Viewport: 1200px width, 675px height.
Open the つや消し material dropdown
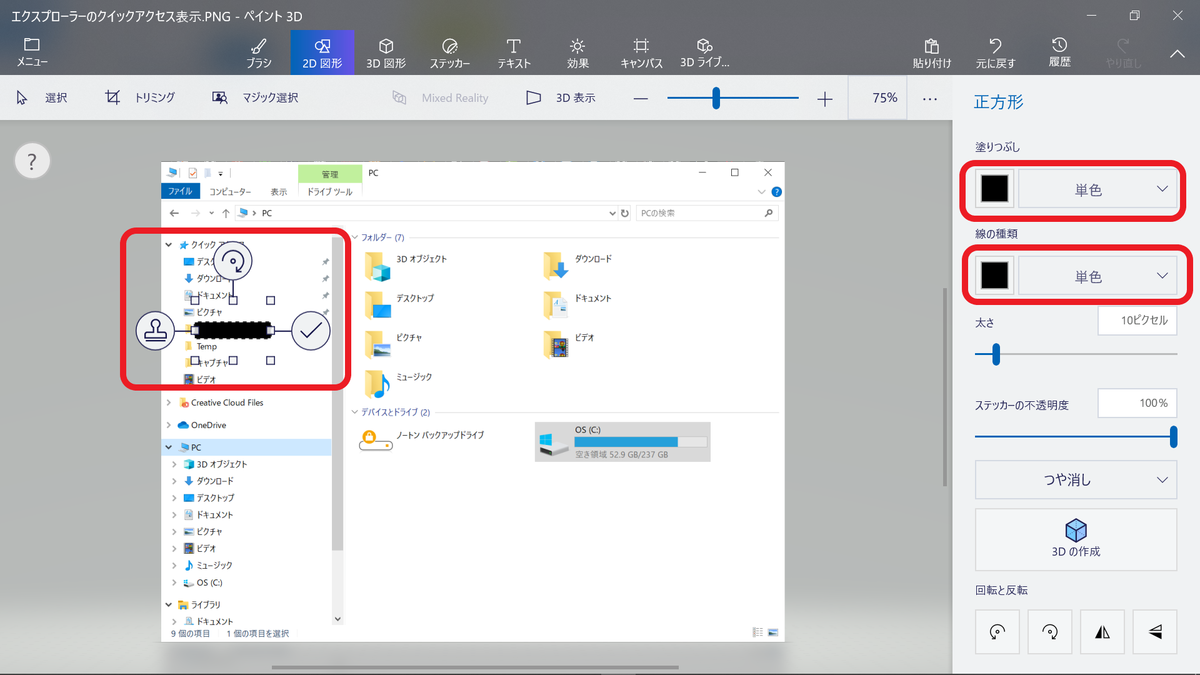click(x=1076, y=480)
